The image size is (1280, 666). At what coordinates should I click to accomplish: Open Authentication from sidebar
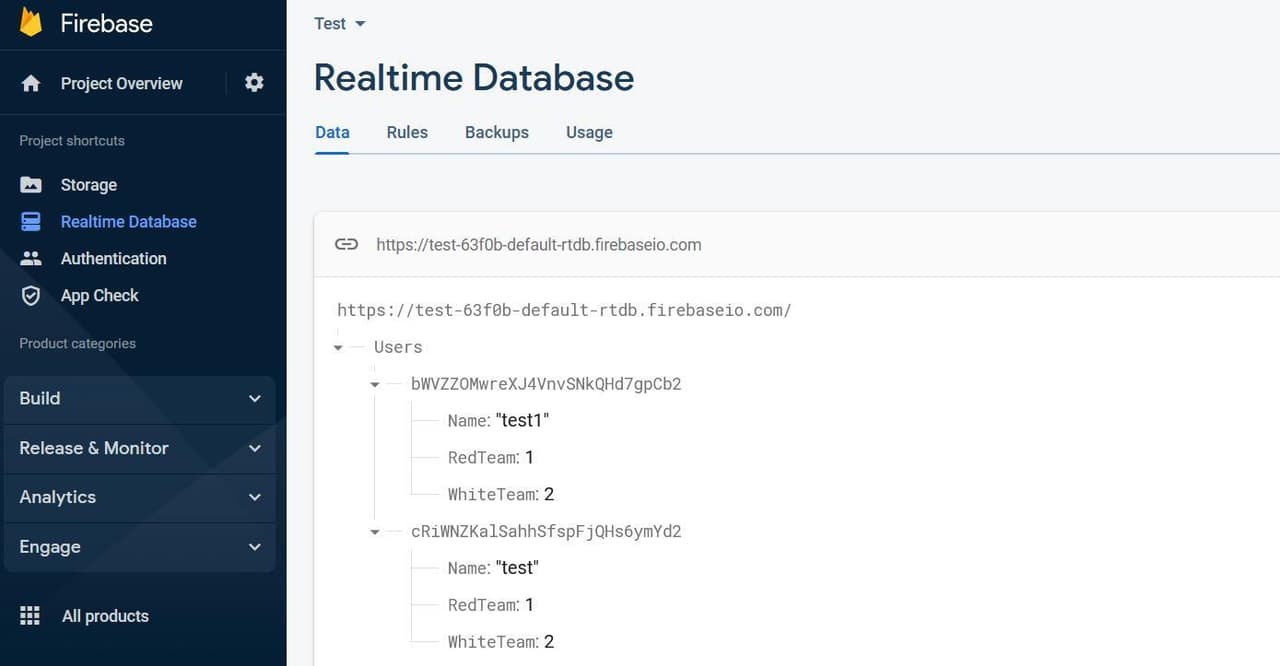point(113,258)
